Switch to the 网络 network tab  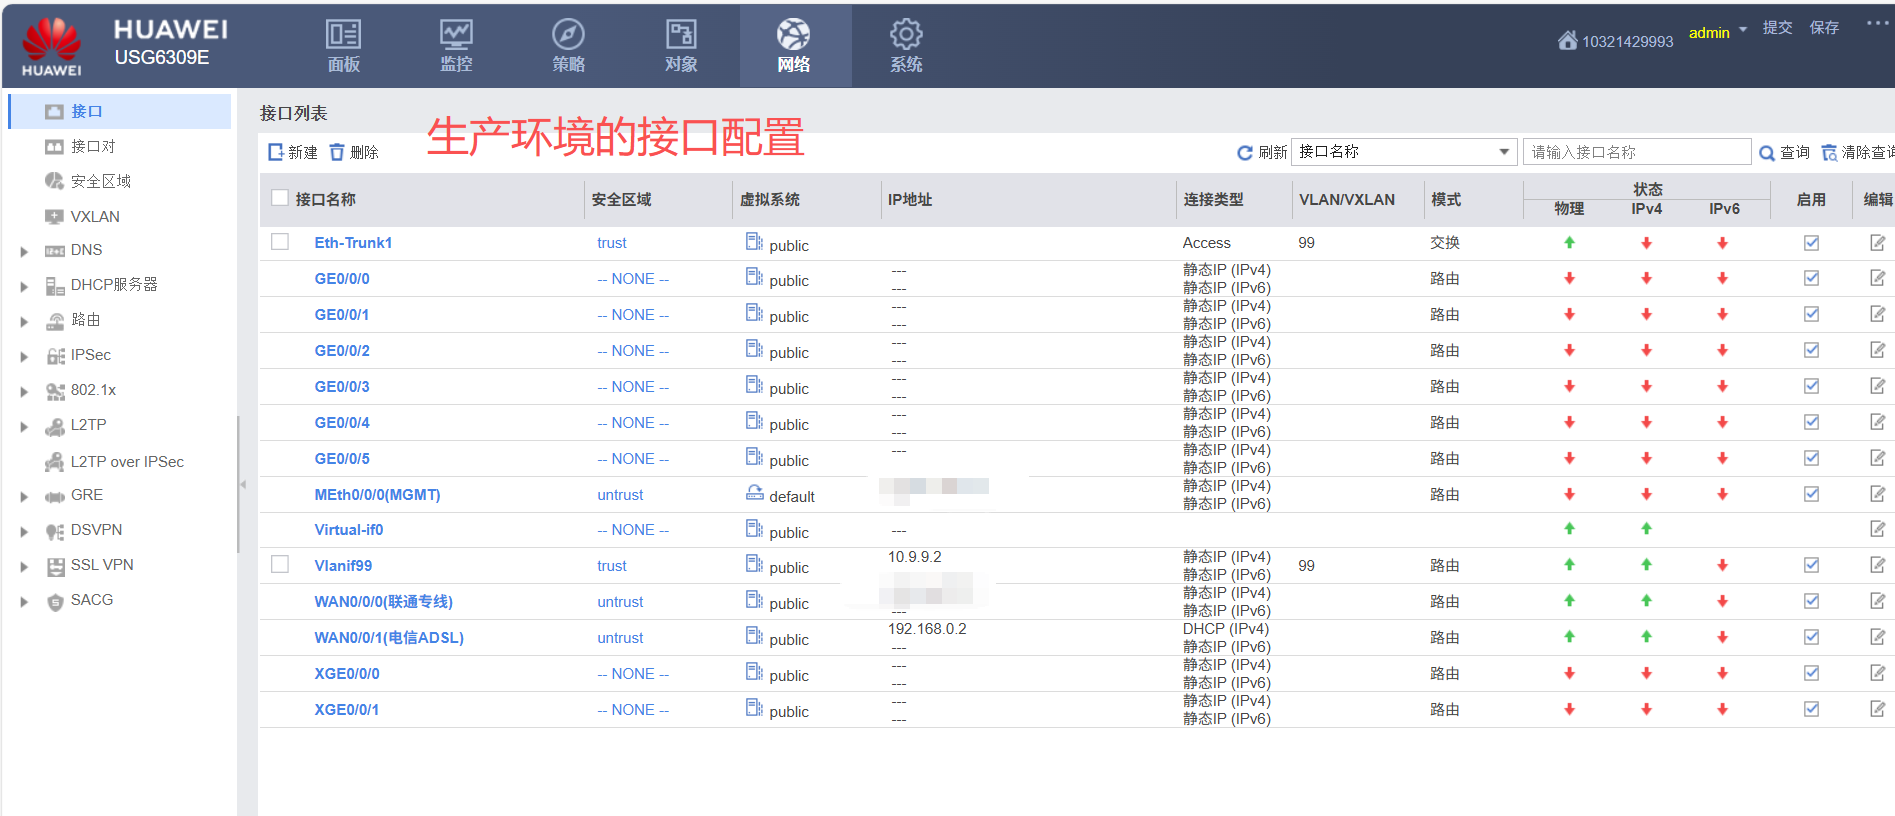(794, 46)
